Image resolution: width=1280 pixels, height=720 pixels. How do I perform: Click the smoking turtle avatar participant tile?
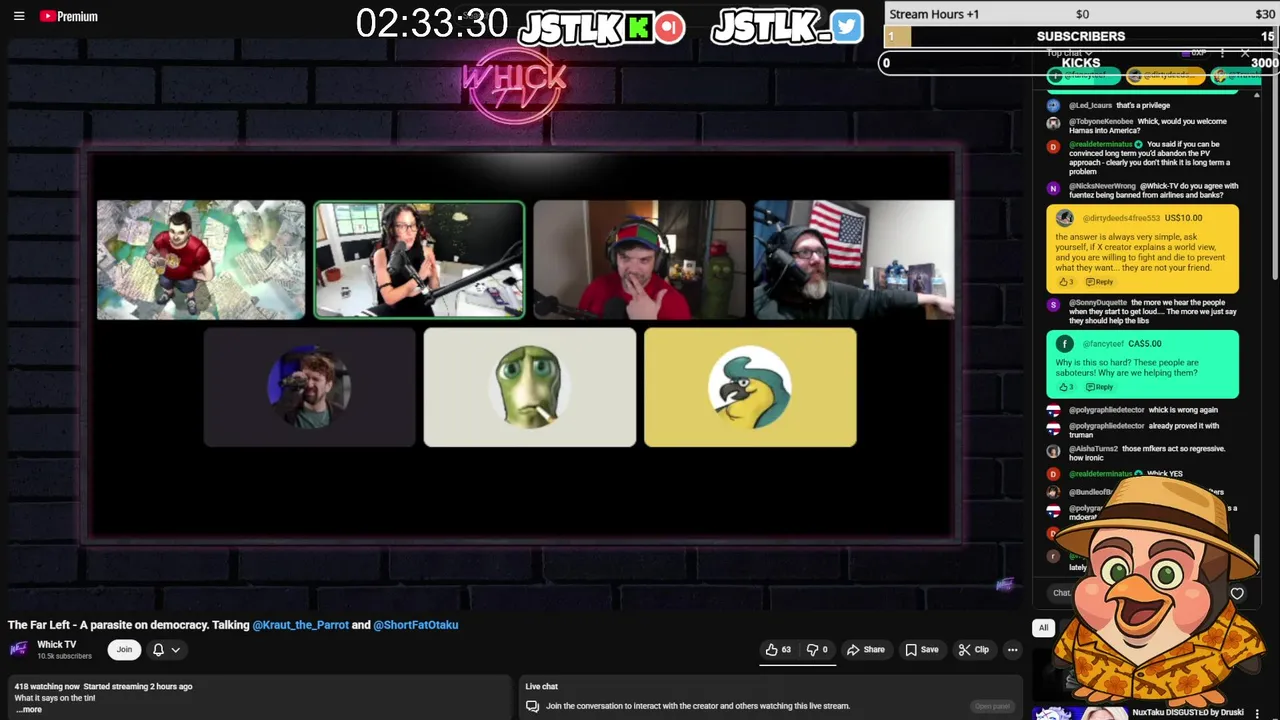[x=530, y=387]
